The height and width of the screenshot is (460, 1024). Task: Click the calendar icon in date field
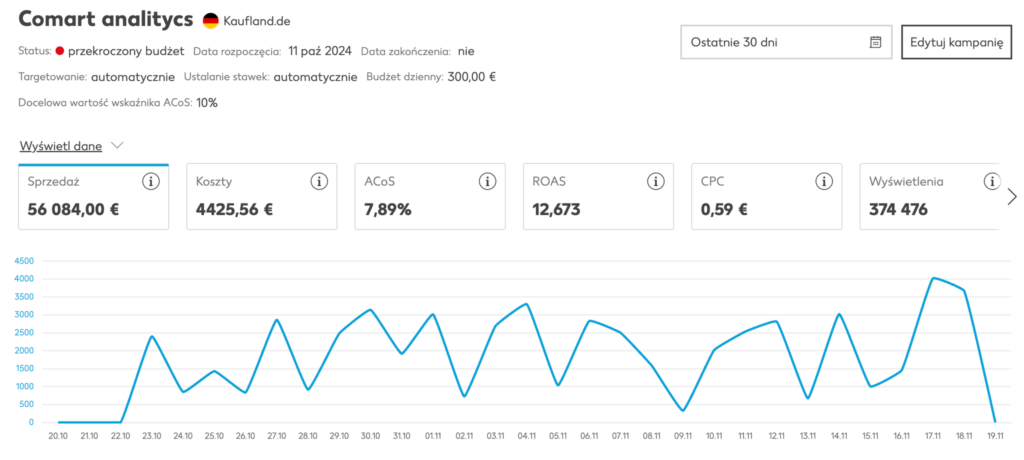click(x=876, y=42)
